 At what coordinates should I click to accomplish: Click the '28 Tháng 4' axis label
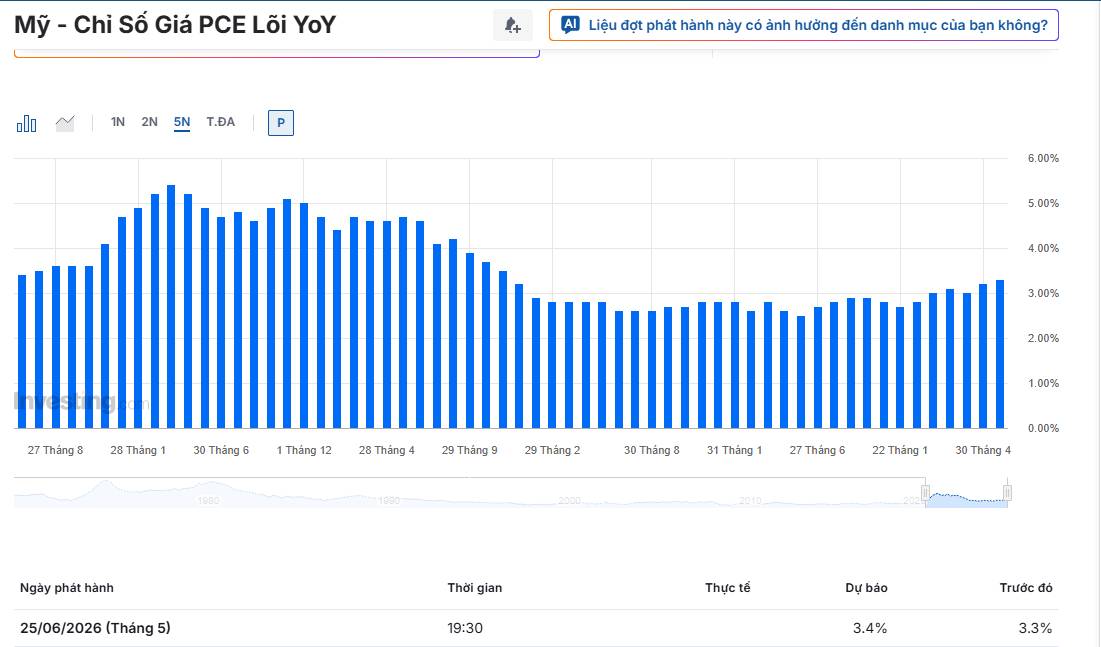(x=387, y=450)
